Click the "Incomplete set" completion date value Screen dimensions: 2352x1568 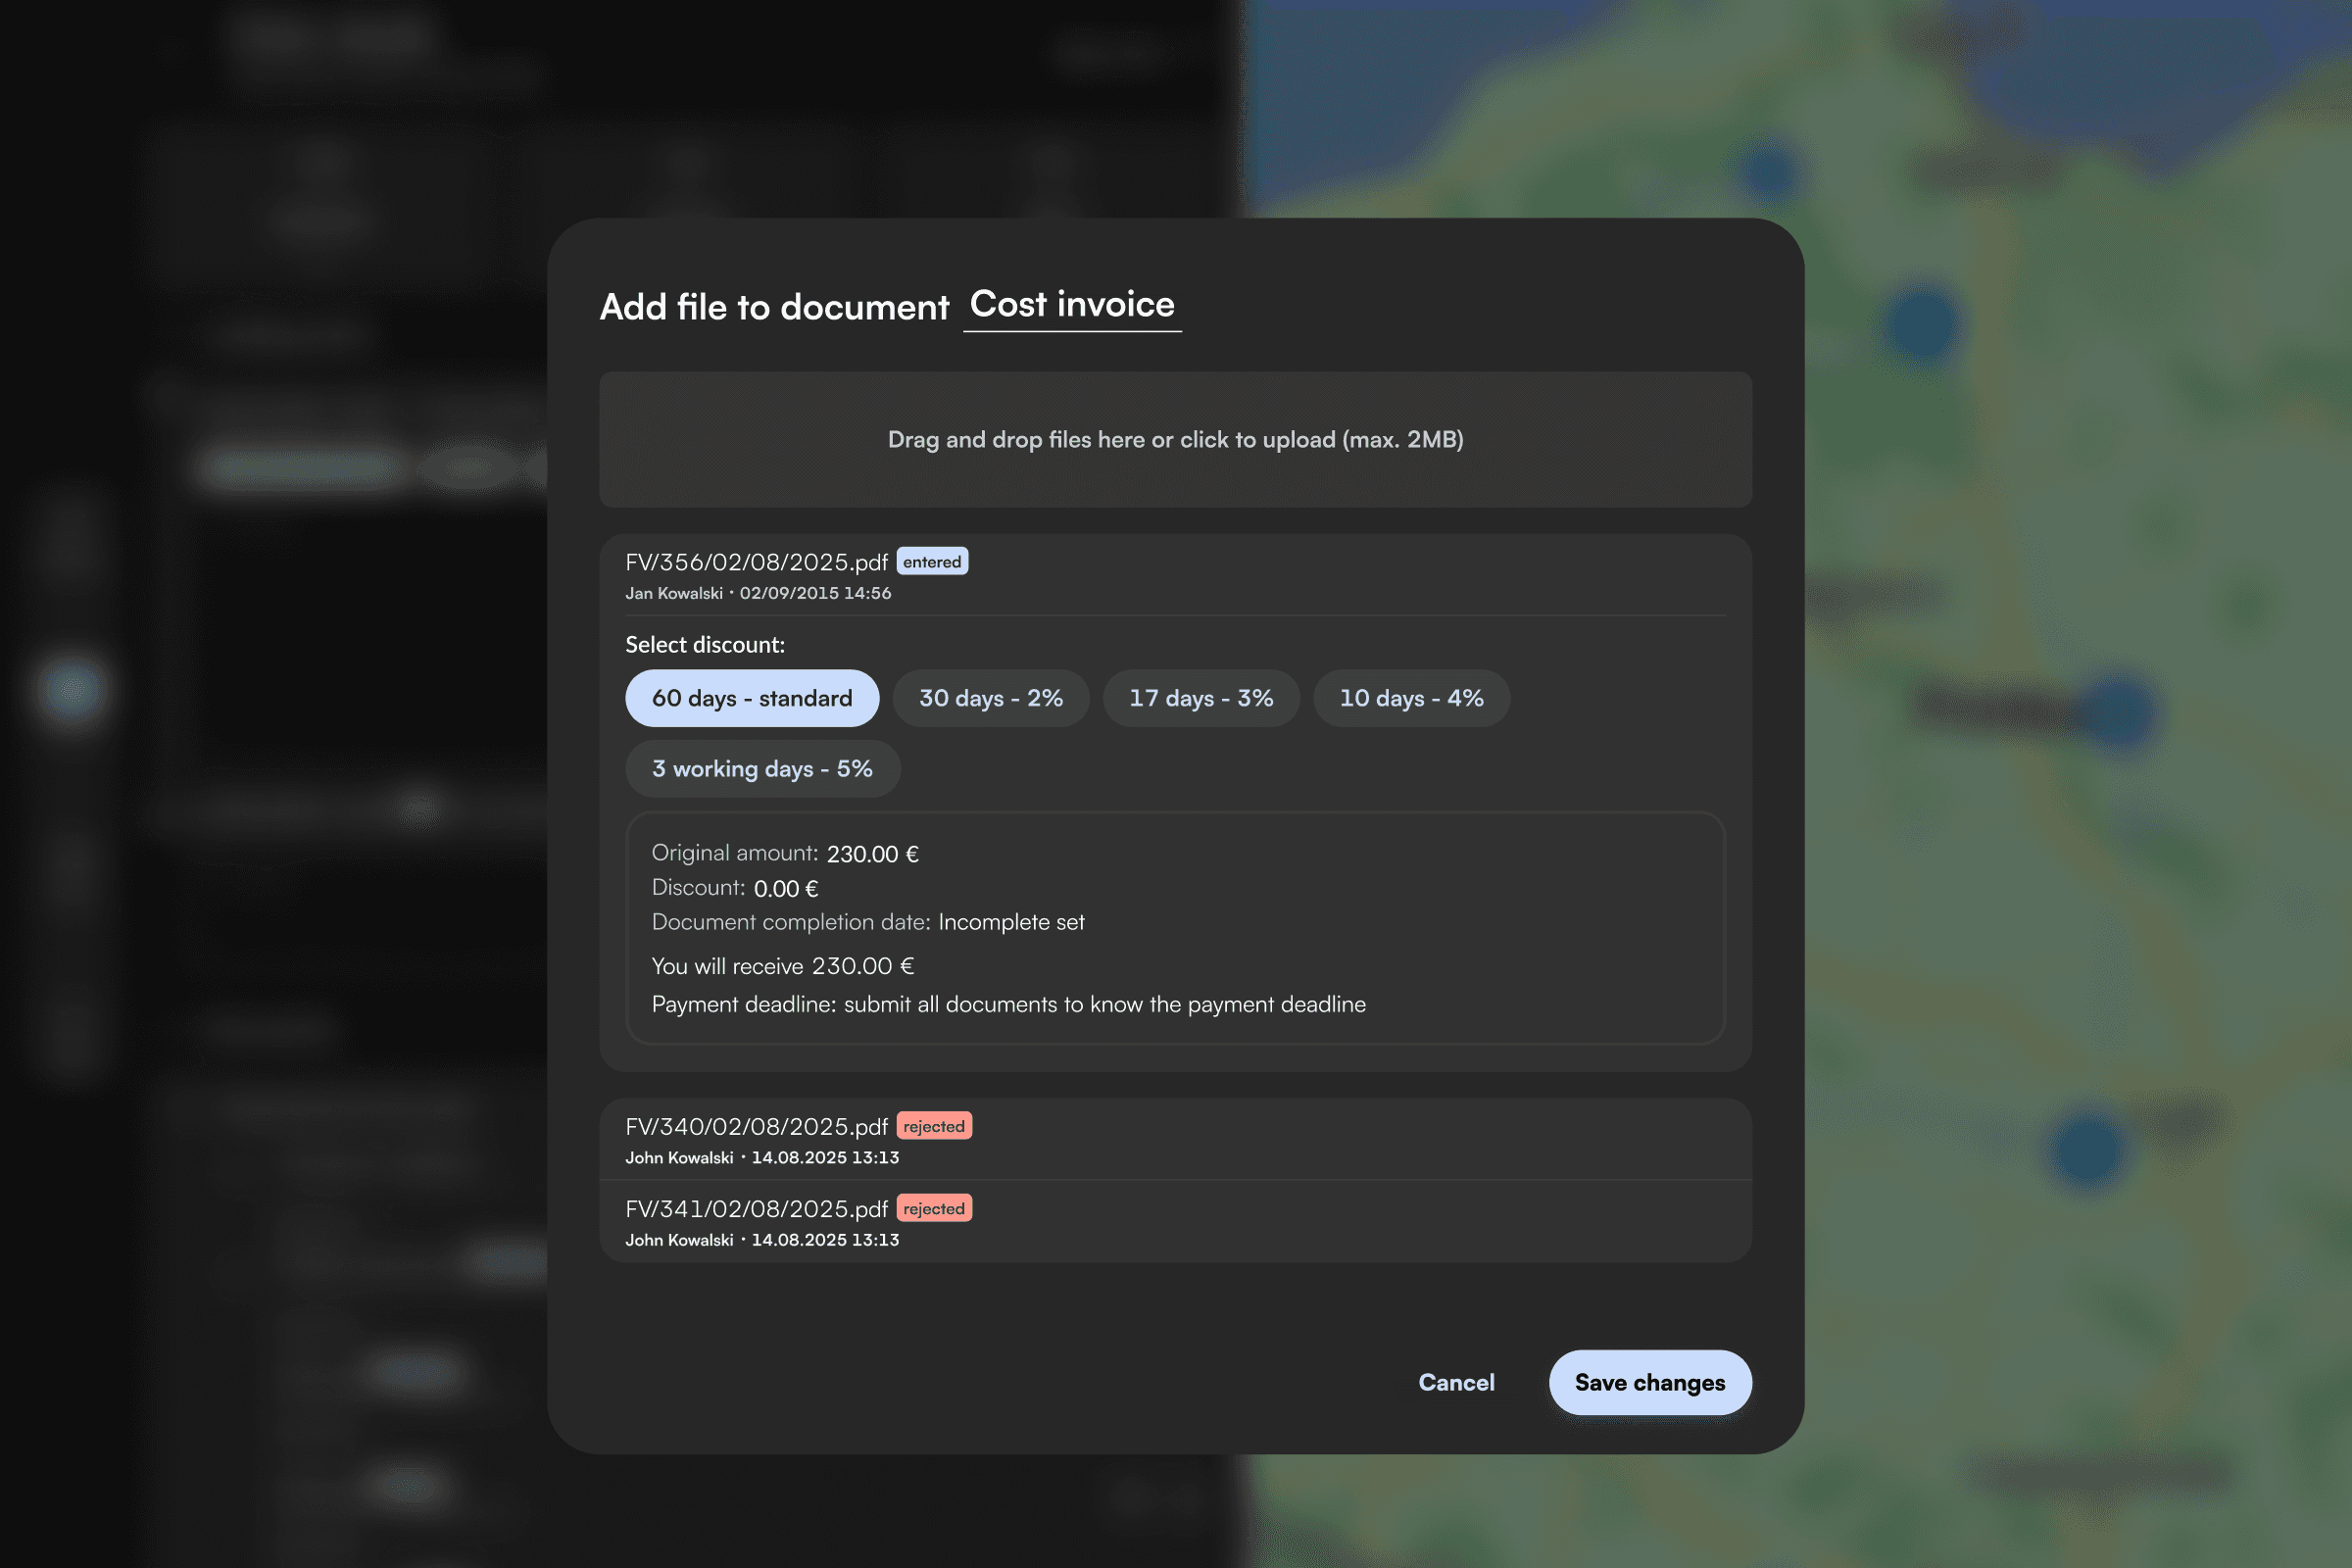pyautogui.click(x=1011, y=922)
